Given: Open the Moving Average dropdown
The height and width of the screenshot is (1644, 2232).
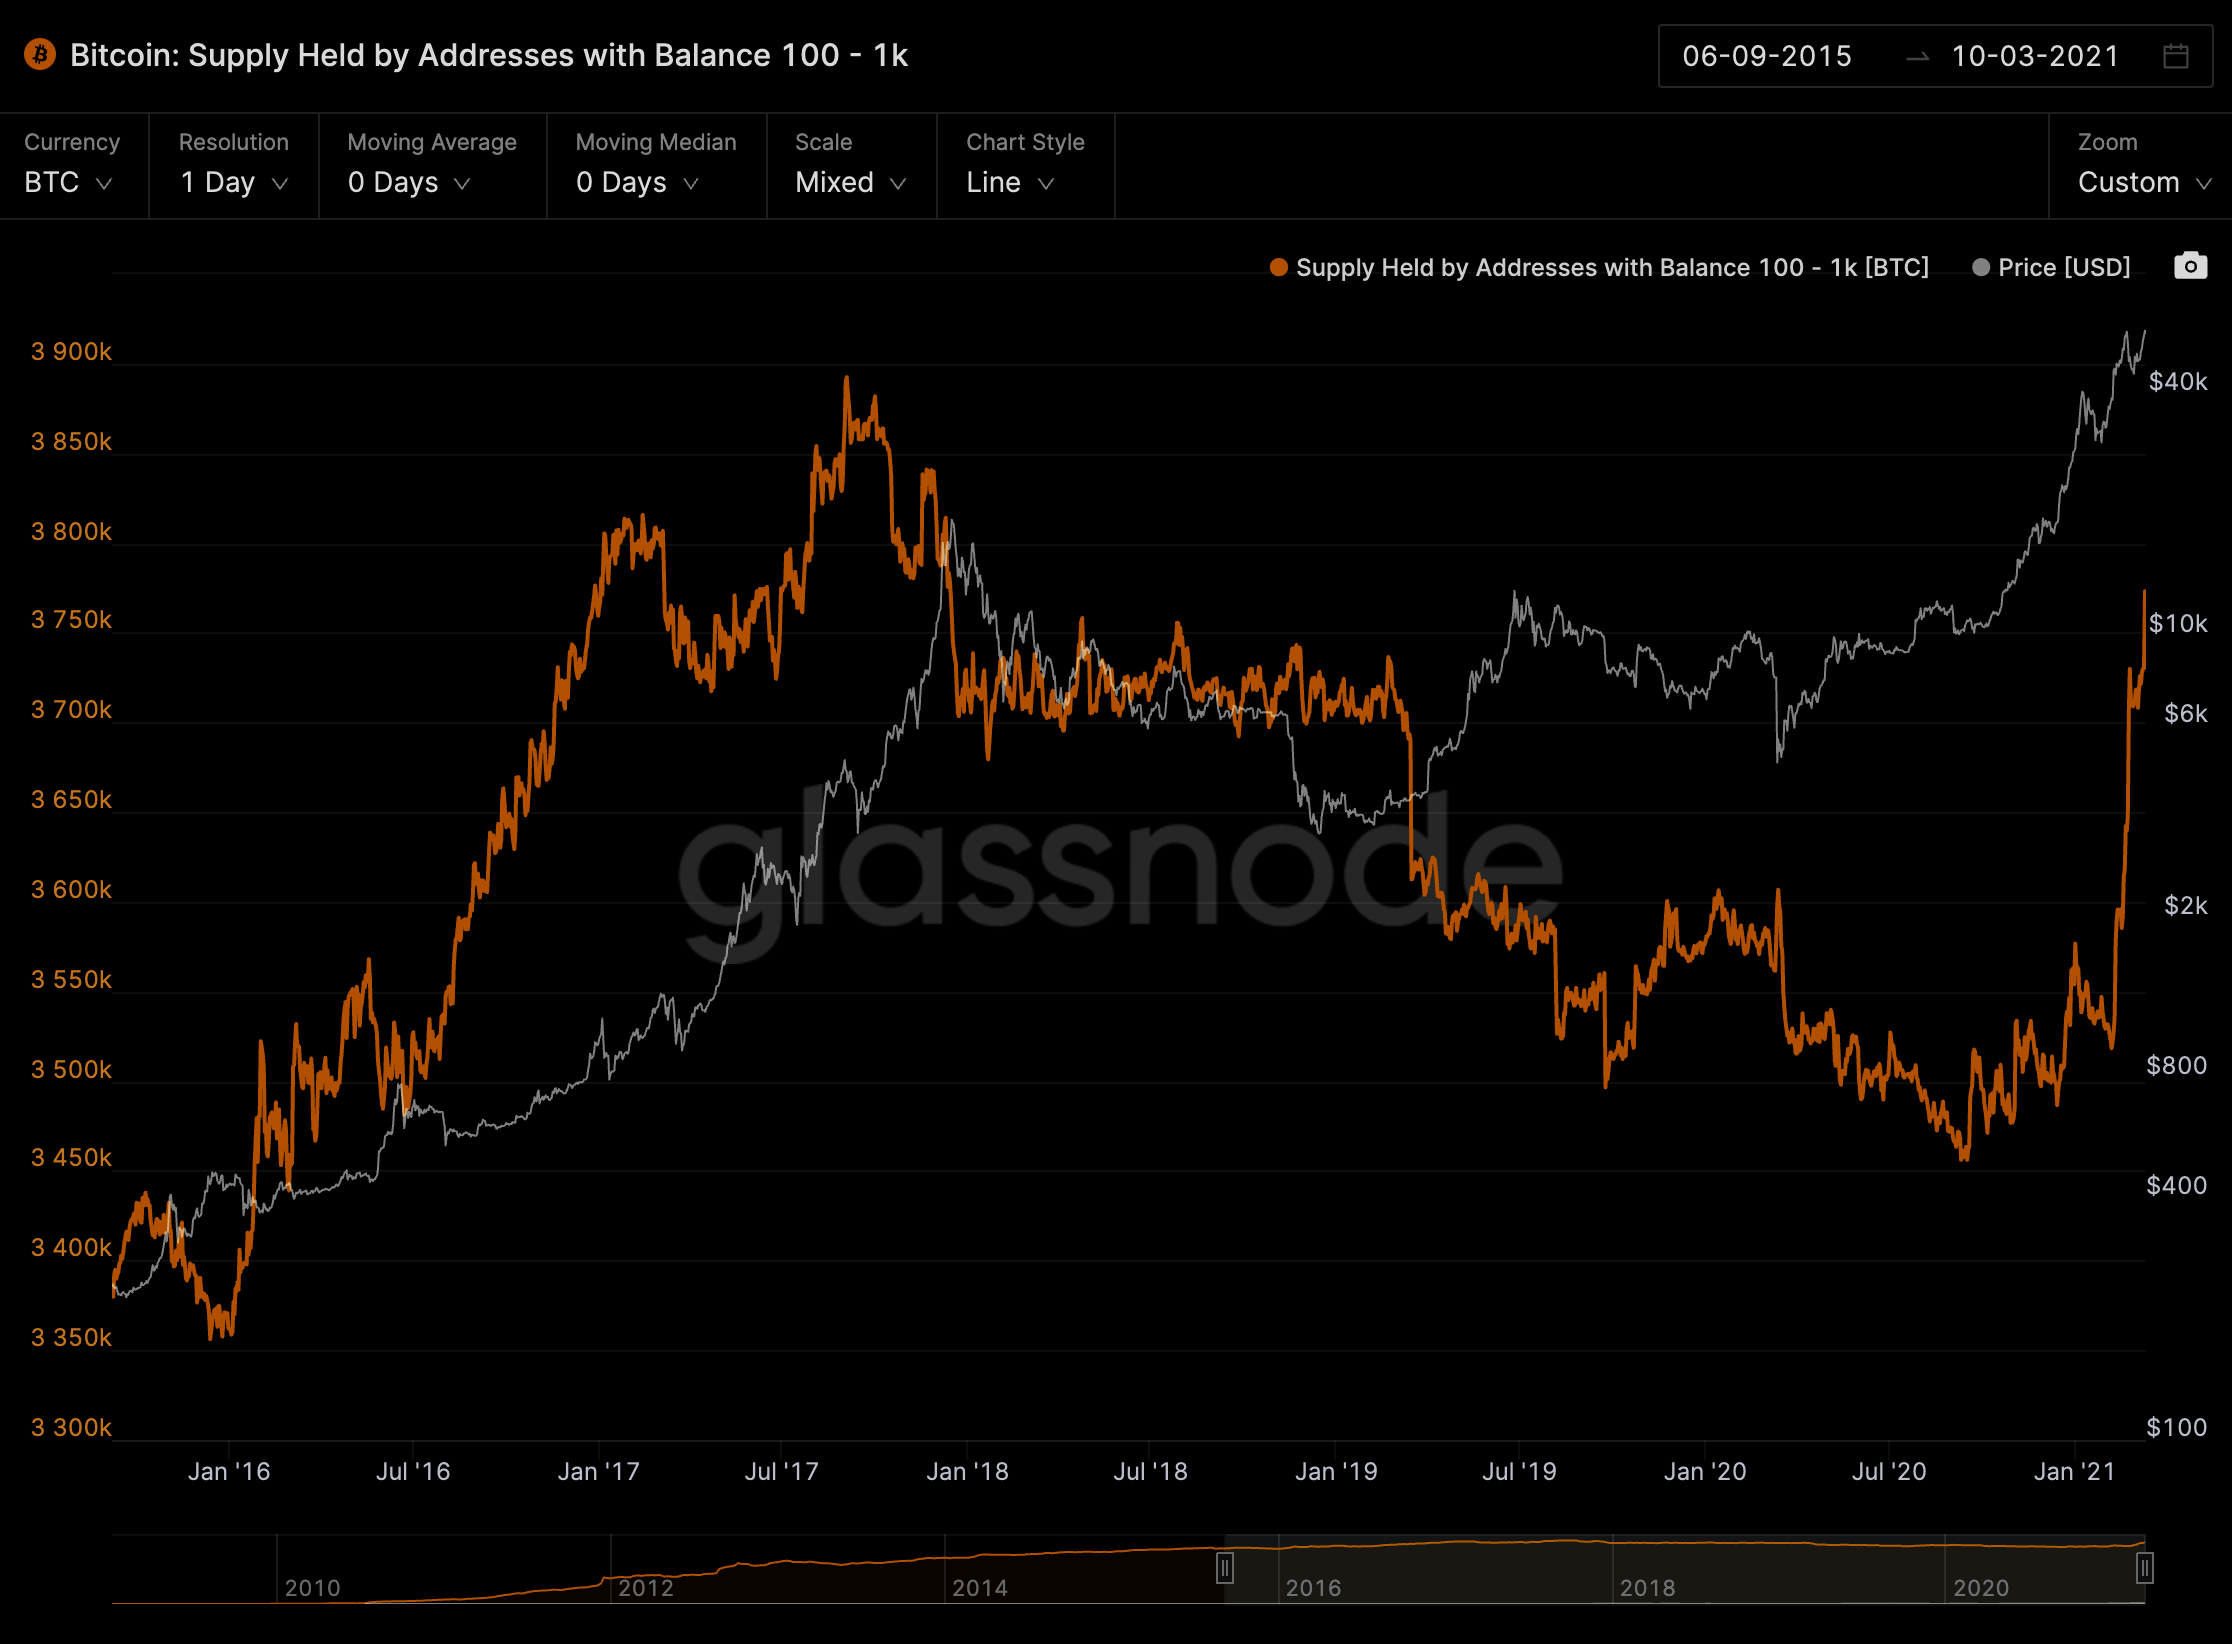Looking at the screenshot, I should pyautogui.click(x=408, y=182).
